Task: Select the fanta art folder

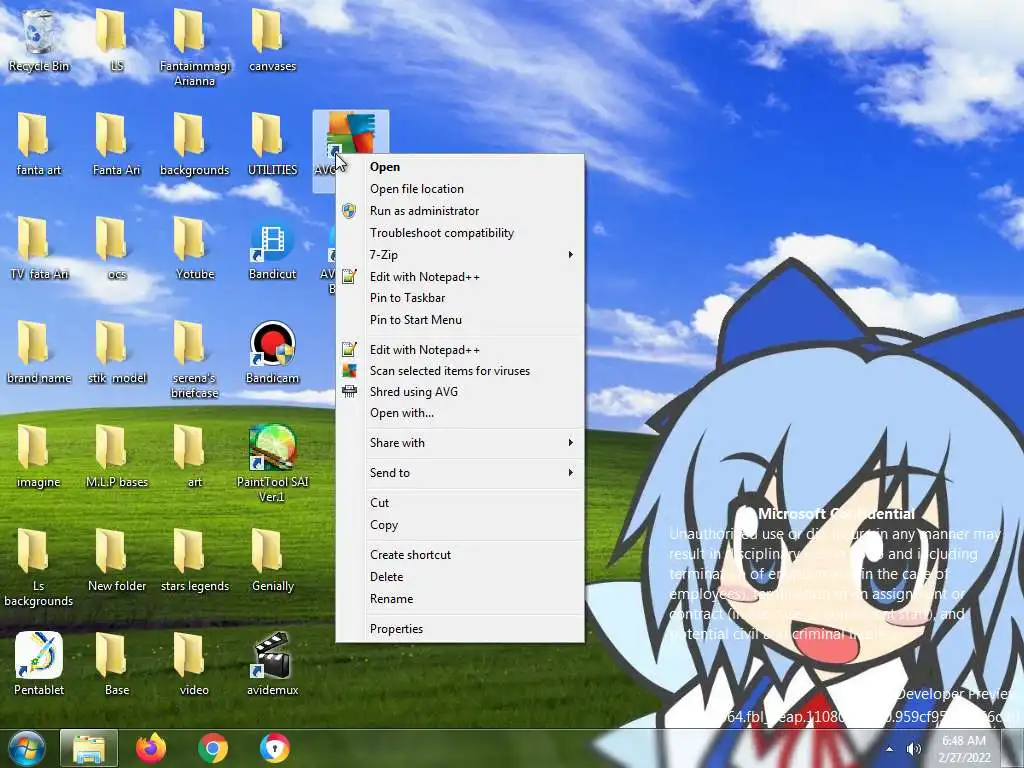Action: click(x=39, y=144)
